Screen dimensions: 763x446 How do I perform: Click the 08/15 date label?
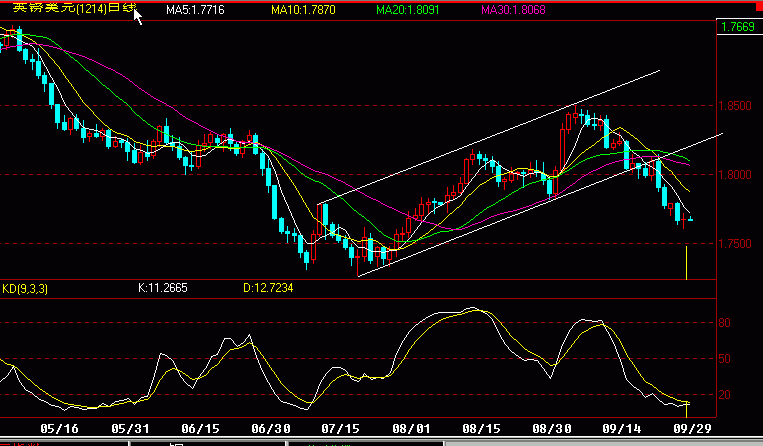(481, 429)
